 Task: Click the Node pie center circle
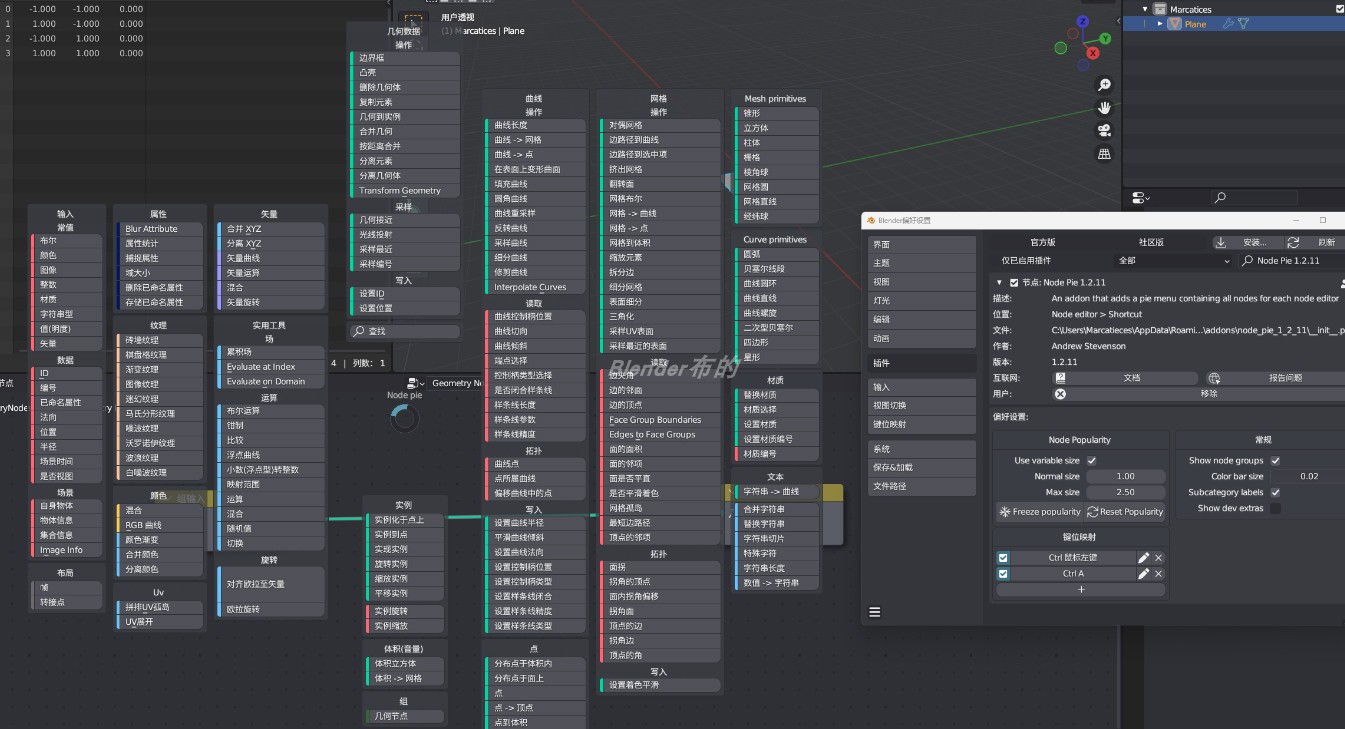tap(405, 419)
